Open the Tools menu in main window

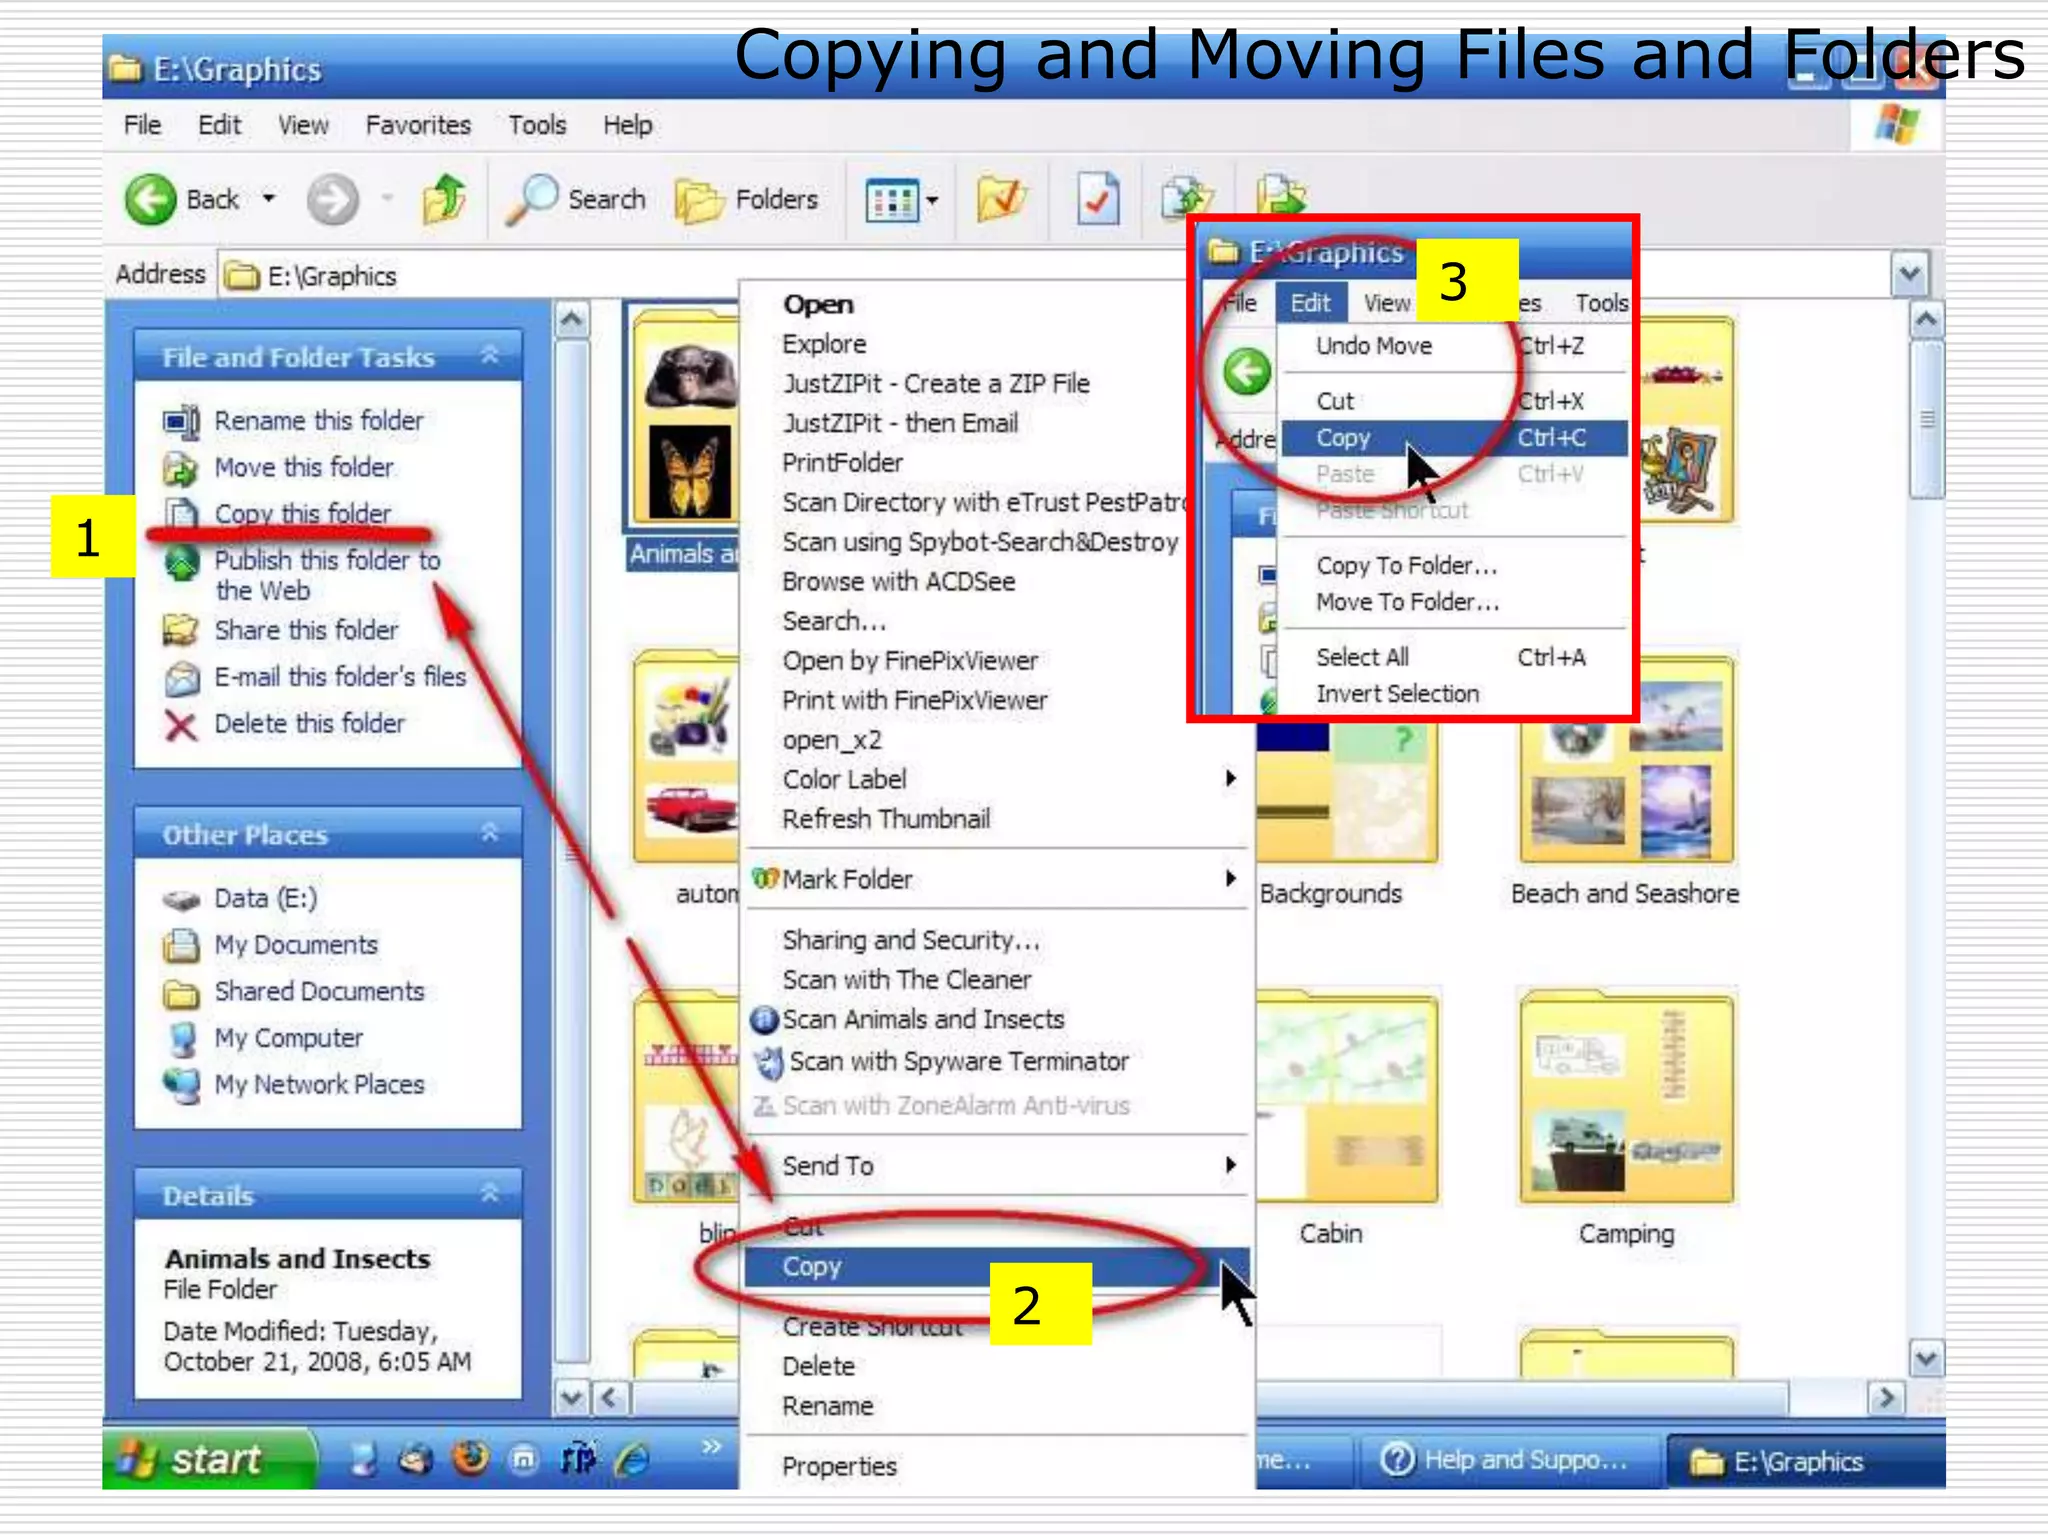pyautogui.click(x=537, y=125)
